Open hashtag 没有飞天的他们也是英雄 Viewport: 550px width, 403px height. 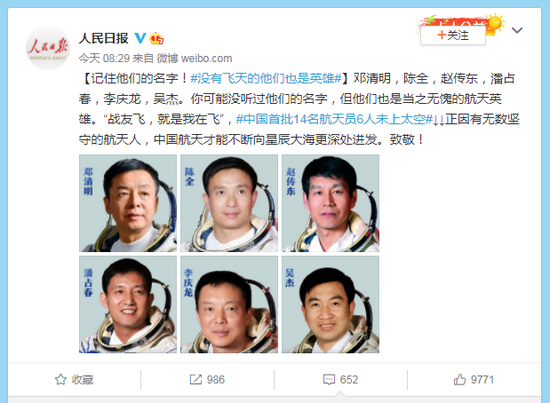coord(266,78)
